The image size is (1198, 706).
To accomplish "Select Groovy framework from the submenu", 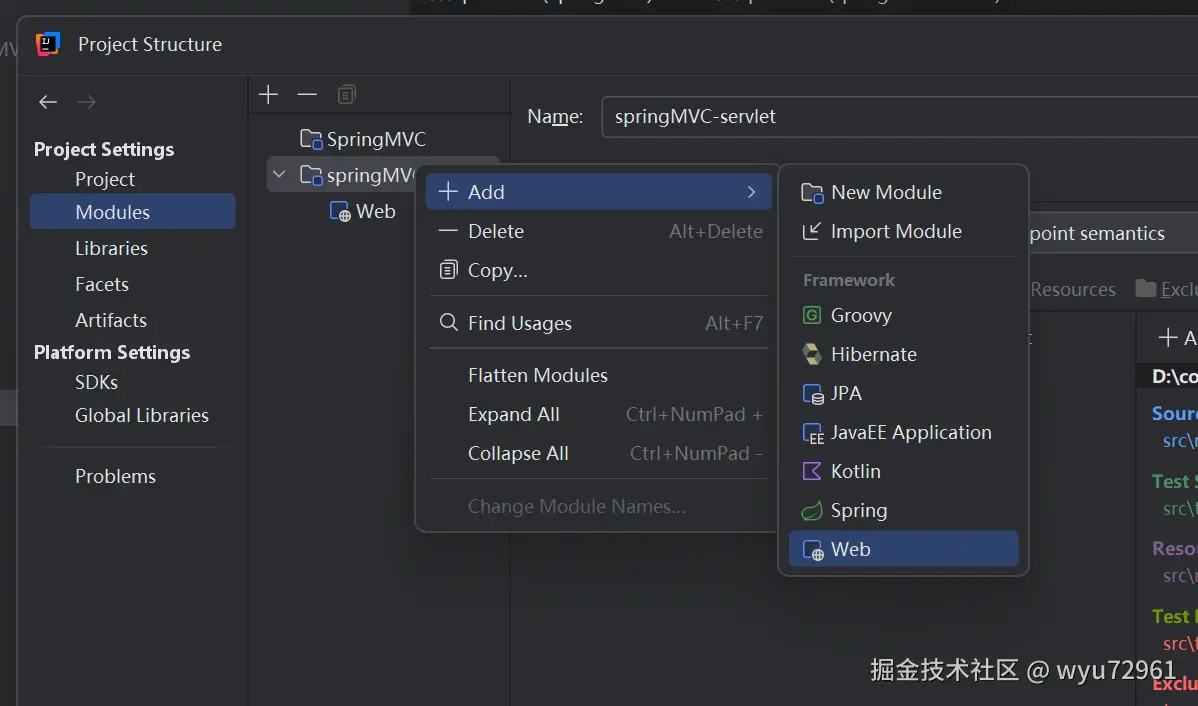I will coord(860,316).
